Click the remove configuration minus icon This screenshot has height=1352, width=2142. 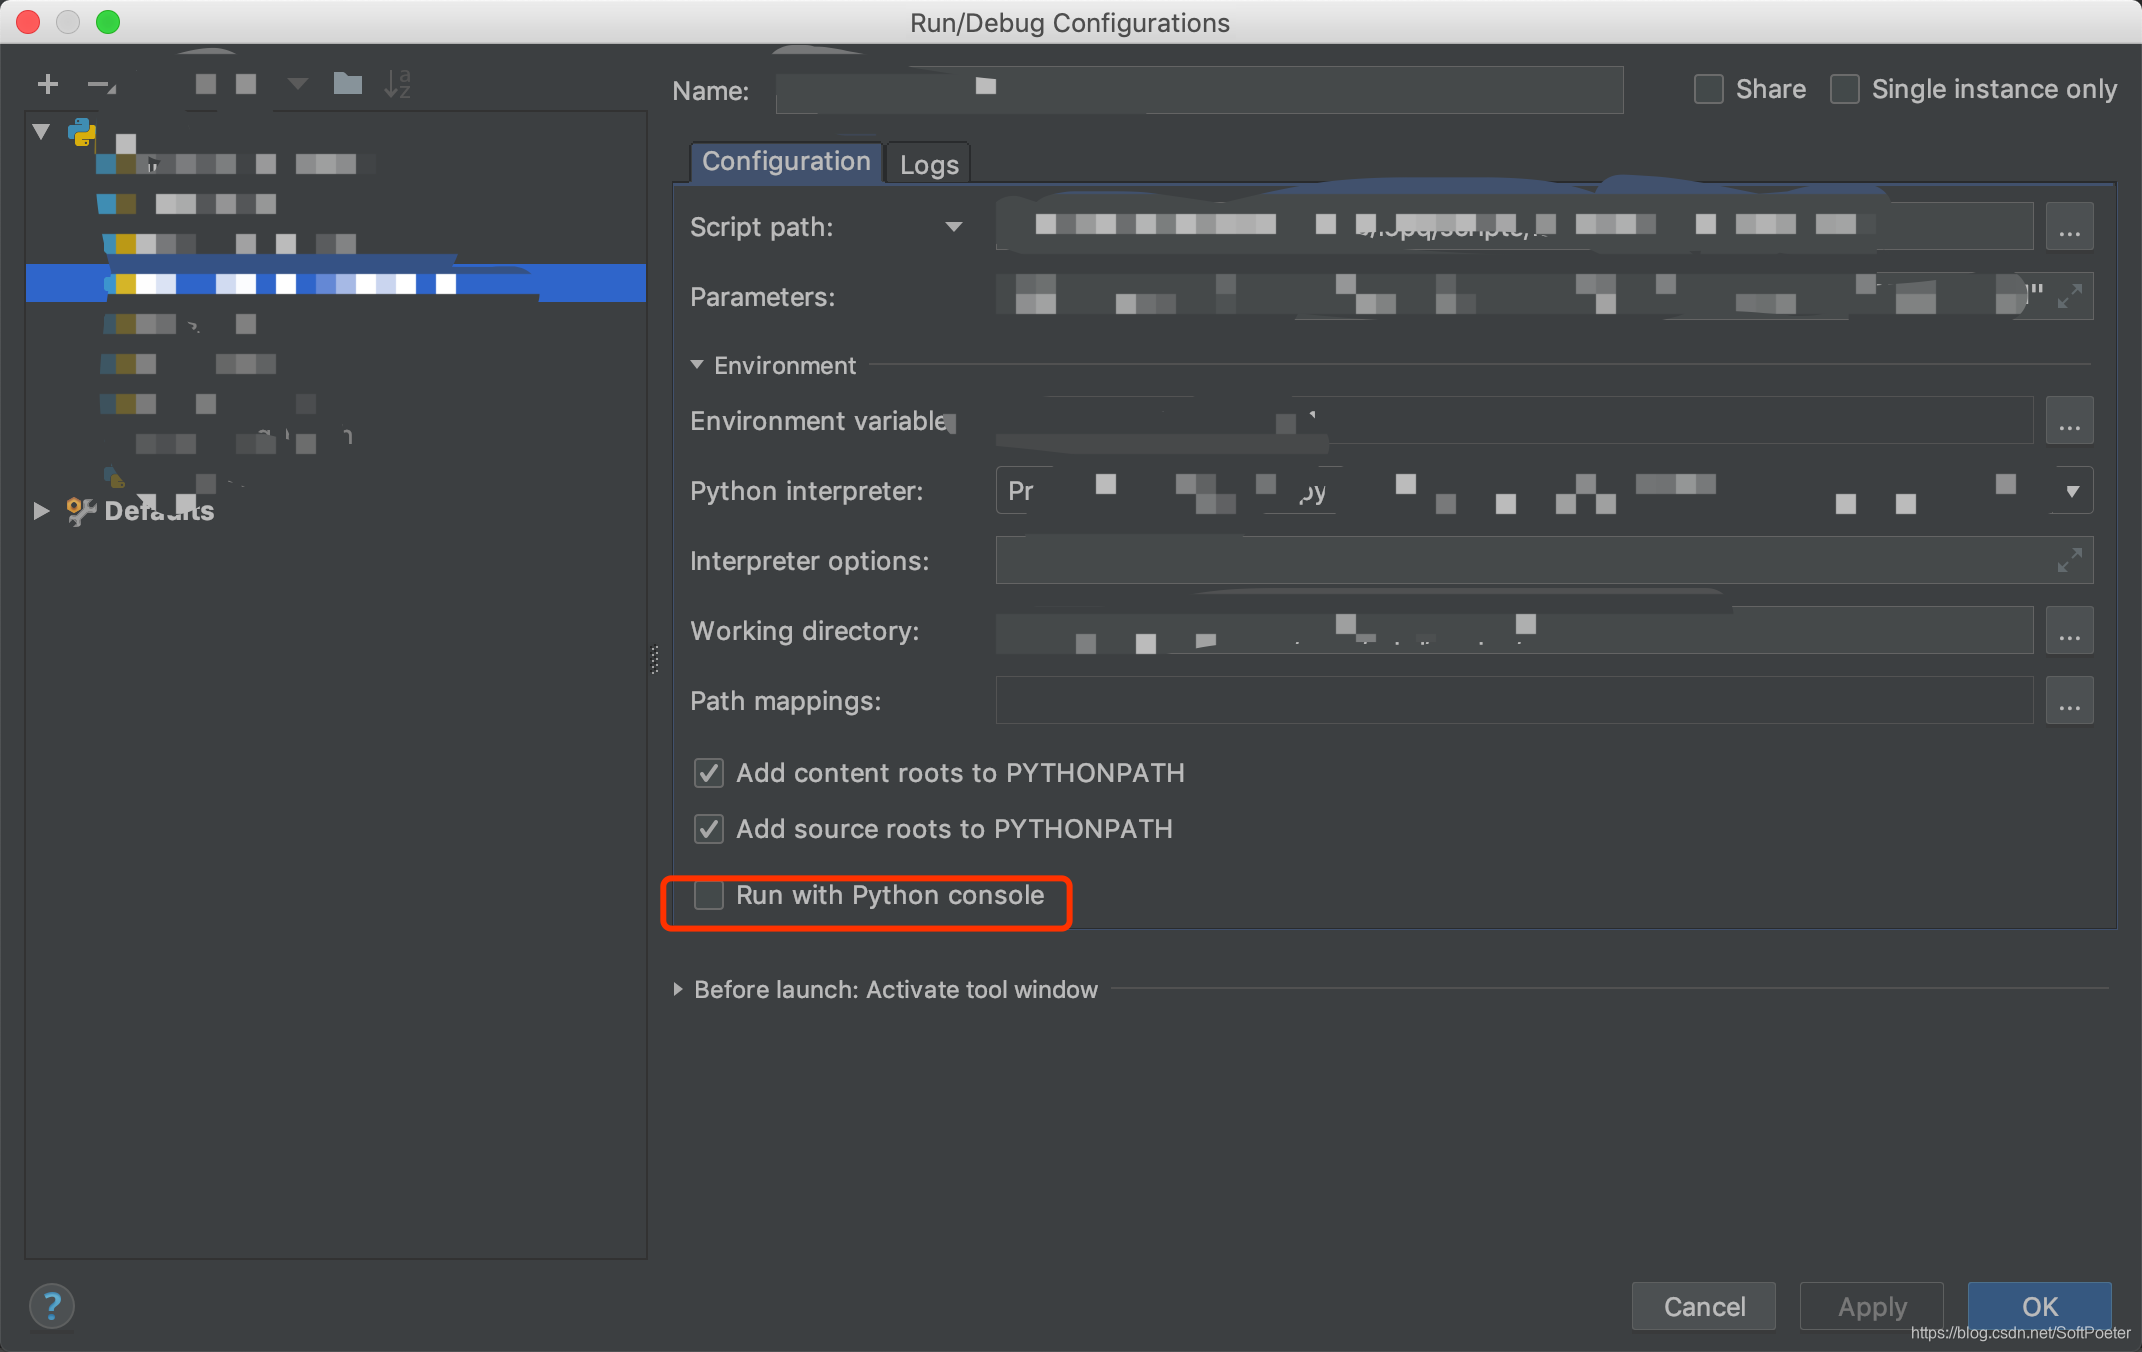pos(100,85)
